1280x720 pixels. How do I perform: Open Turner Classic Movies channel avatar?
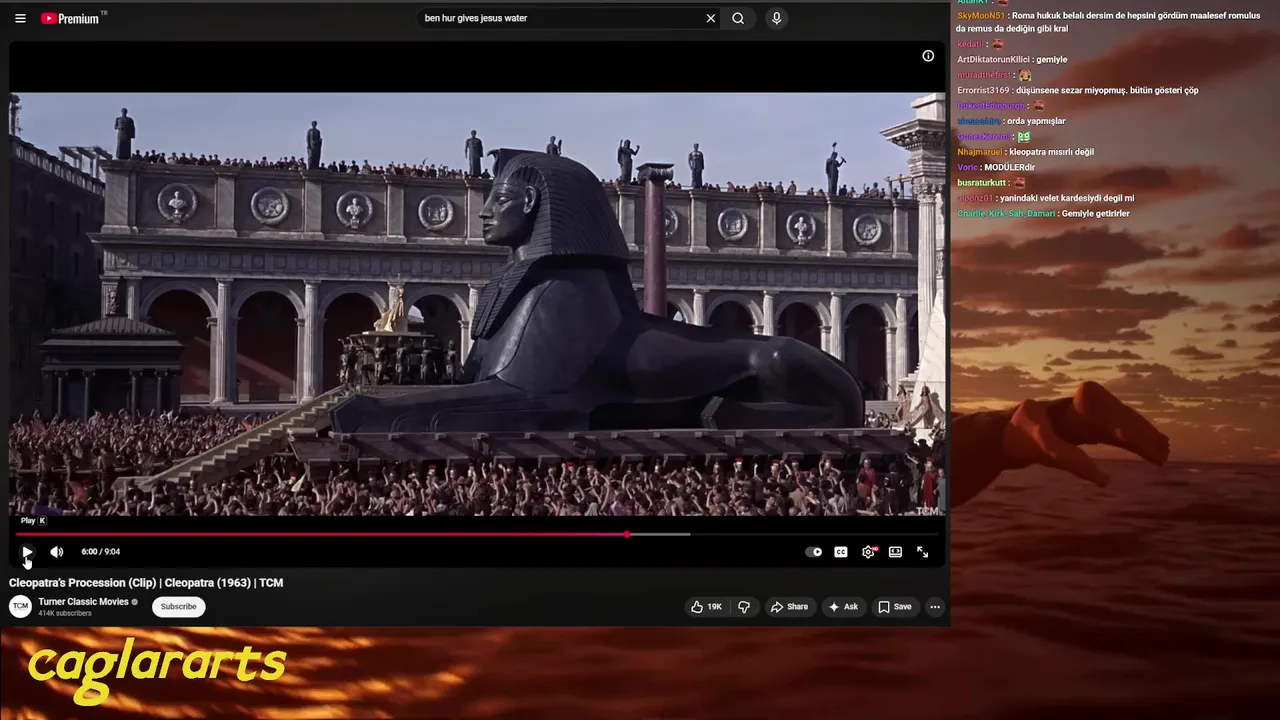[x=20, y=606]
